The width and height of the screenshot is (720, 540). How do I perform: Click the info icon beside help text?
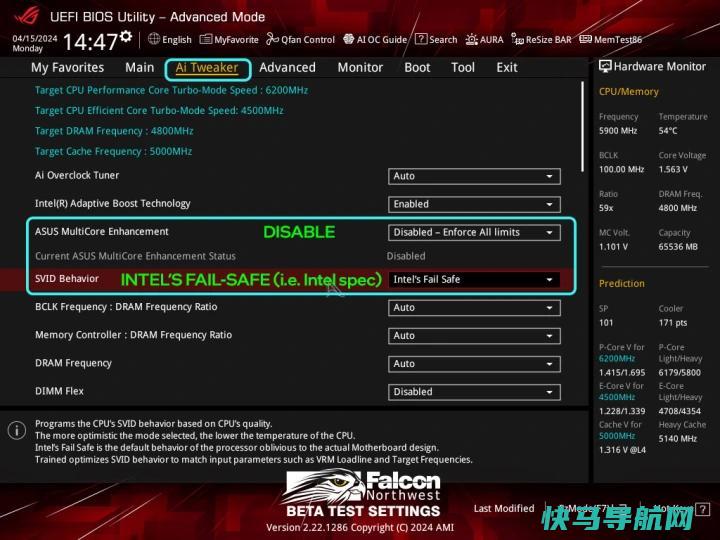(17, 430)
